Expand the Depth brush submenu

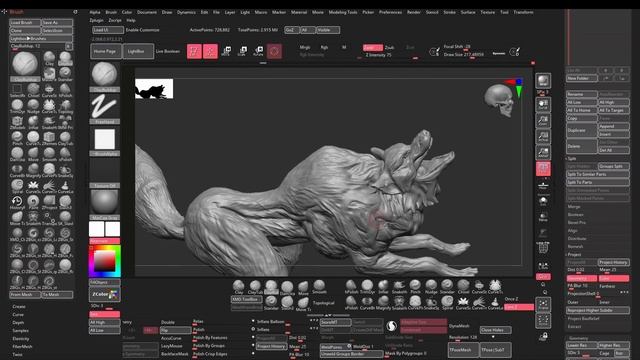18,322
